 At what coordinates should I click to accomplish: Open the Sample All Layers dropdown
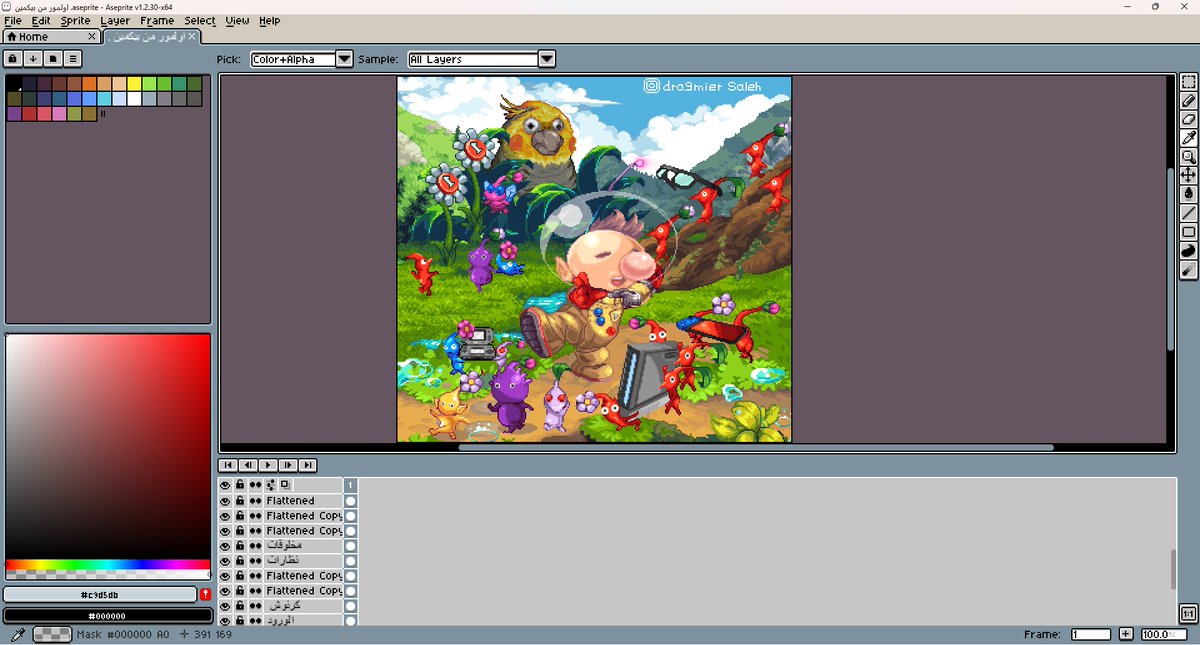(481, 59)
